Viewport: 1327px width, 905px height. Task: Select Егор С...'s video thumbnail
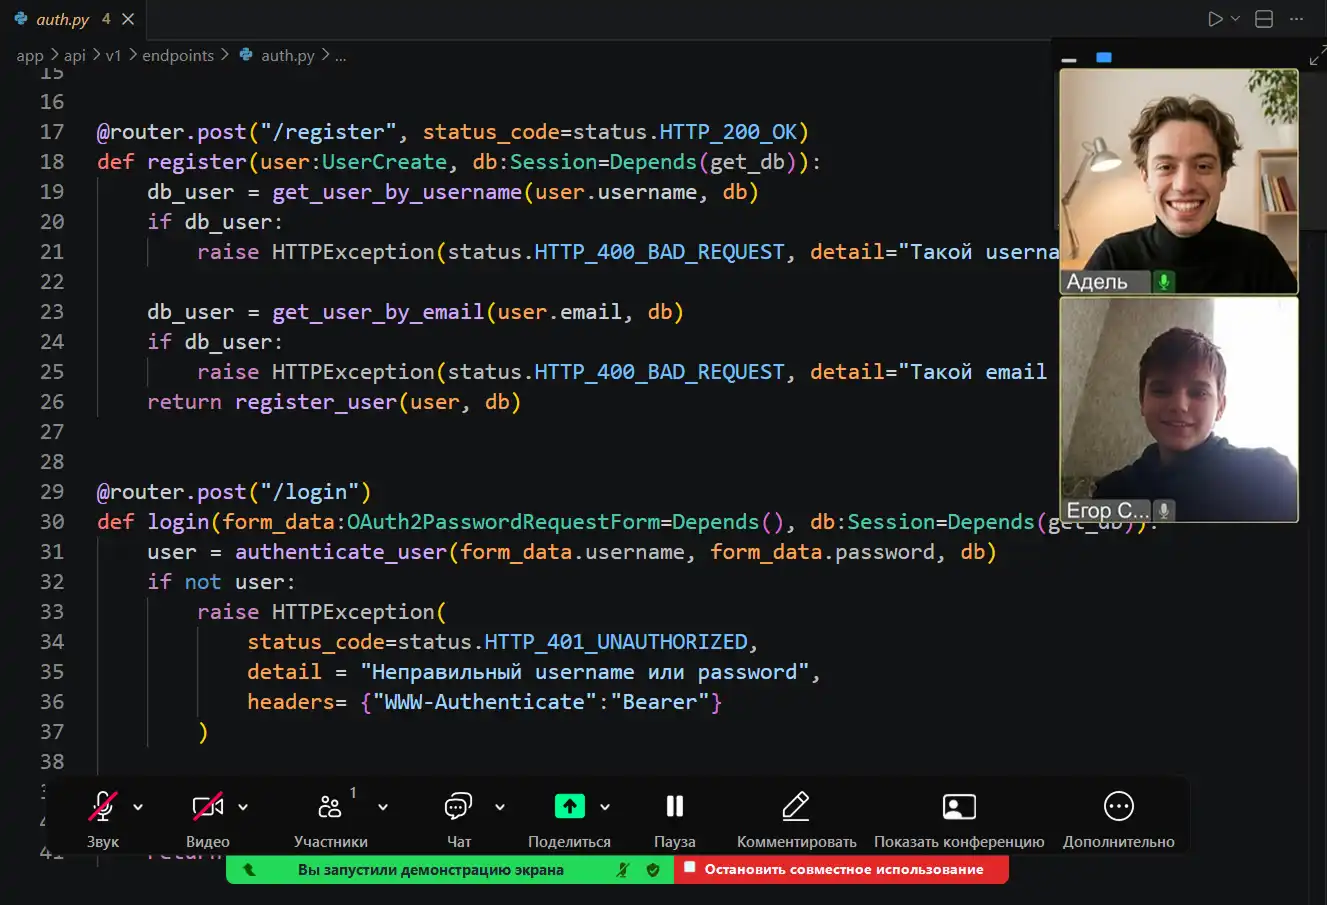[1179, 410]
